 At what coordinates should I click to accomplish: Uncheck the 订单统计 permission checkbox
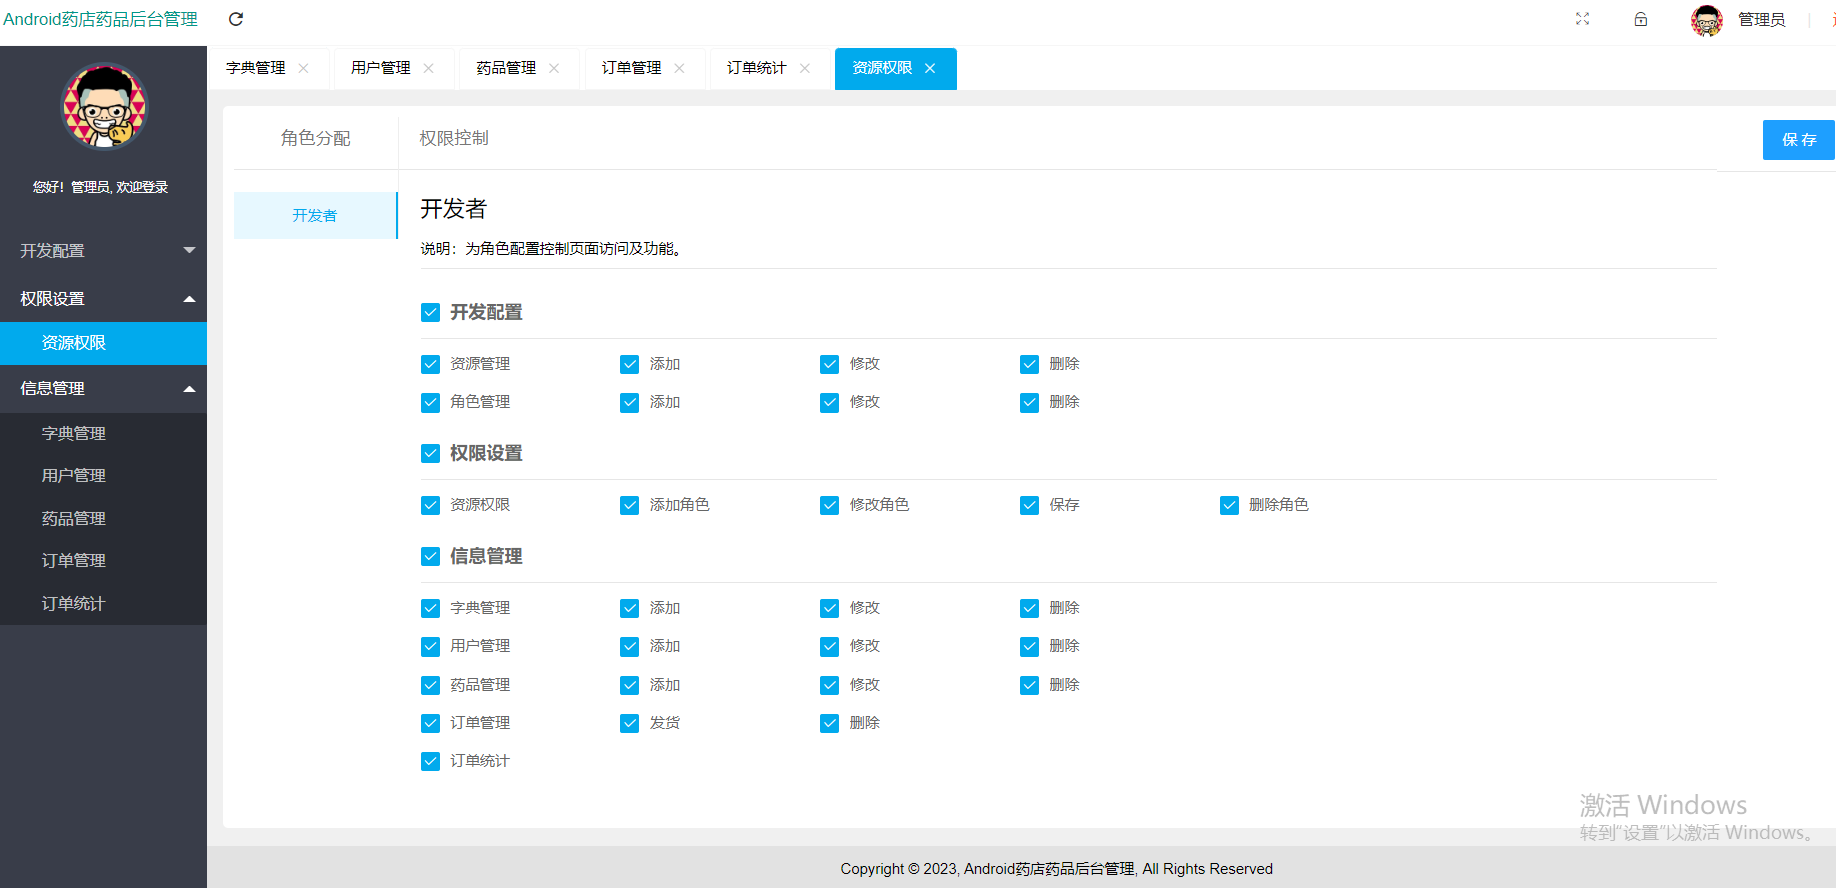click(430, 762)
